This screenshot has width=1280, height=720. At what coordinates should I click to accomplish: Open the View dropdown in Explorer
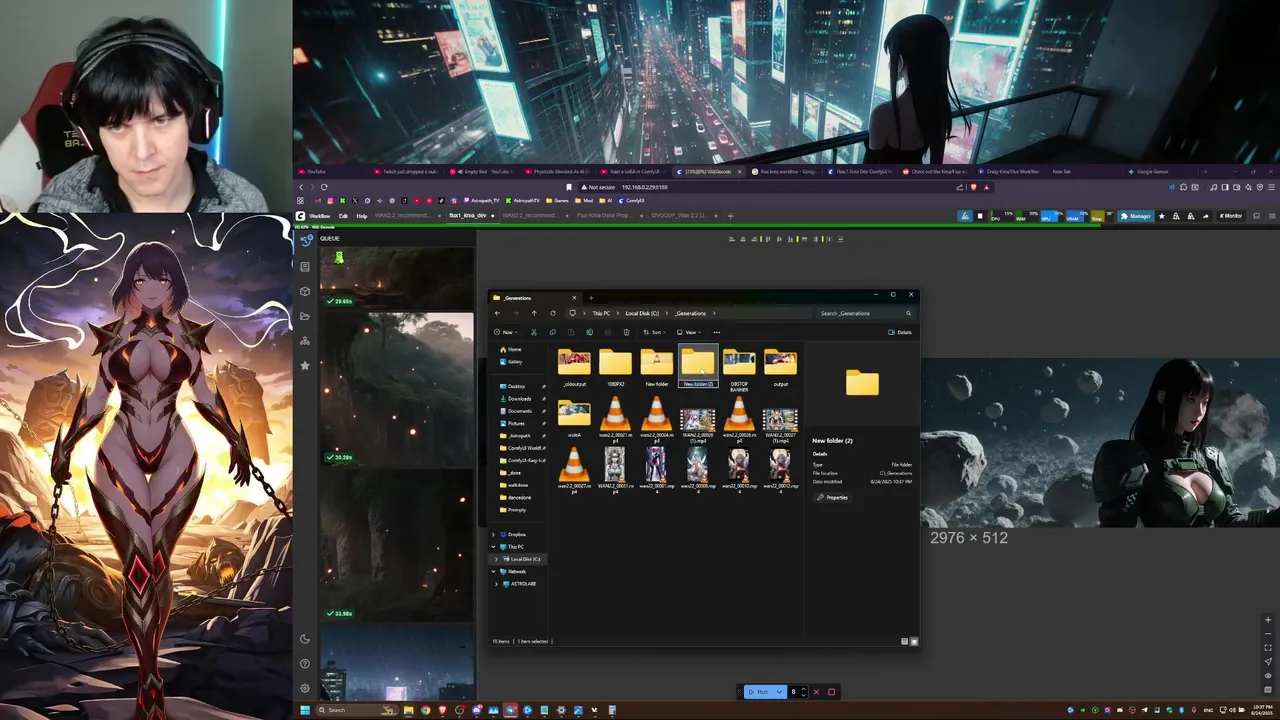[x=689, y=332]
